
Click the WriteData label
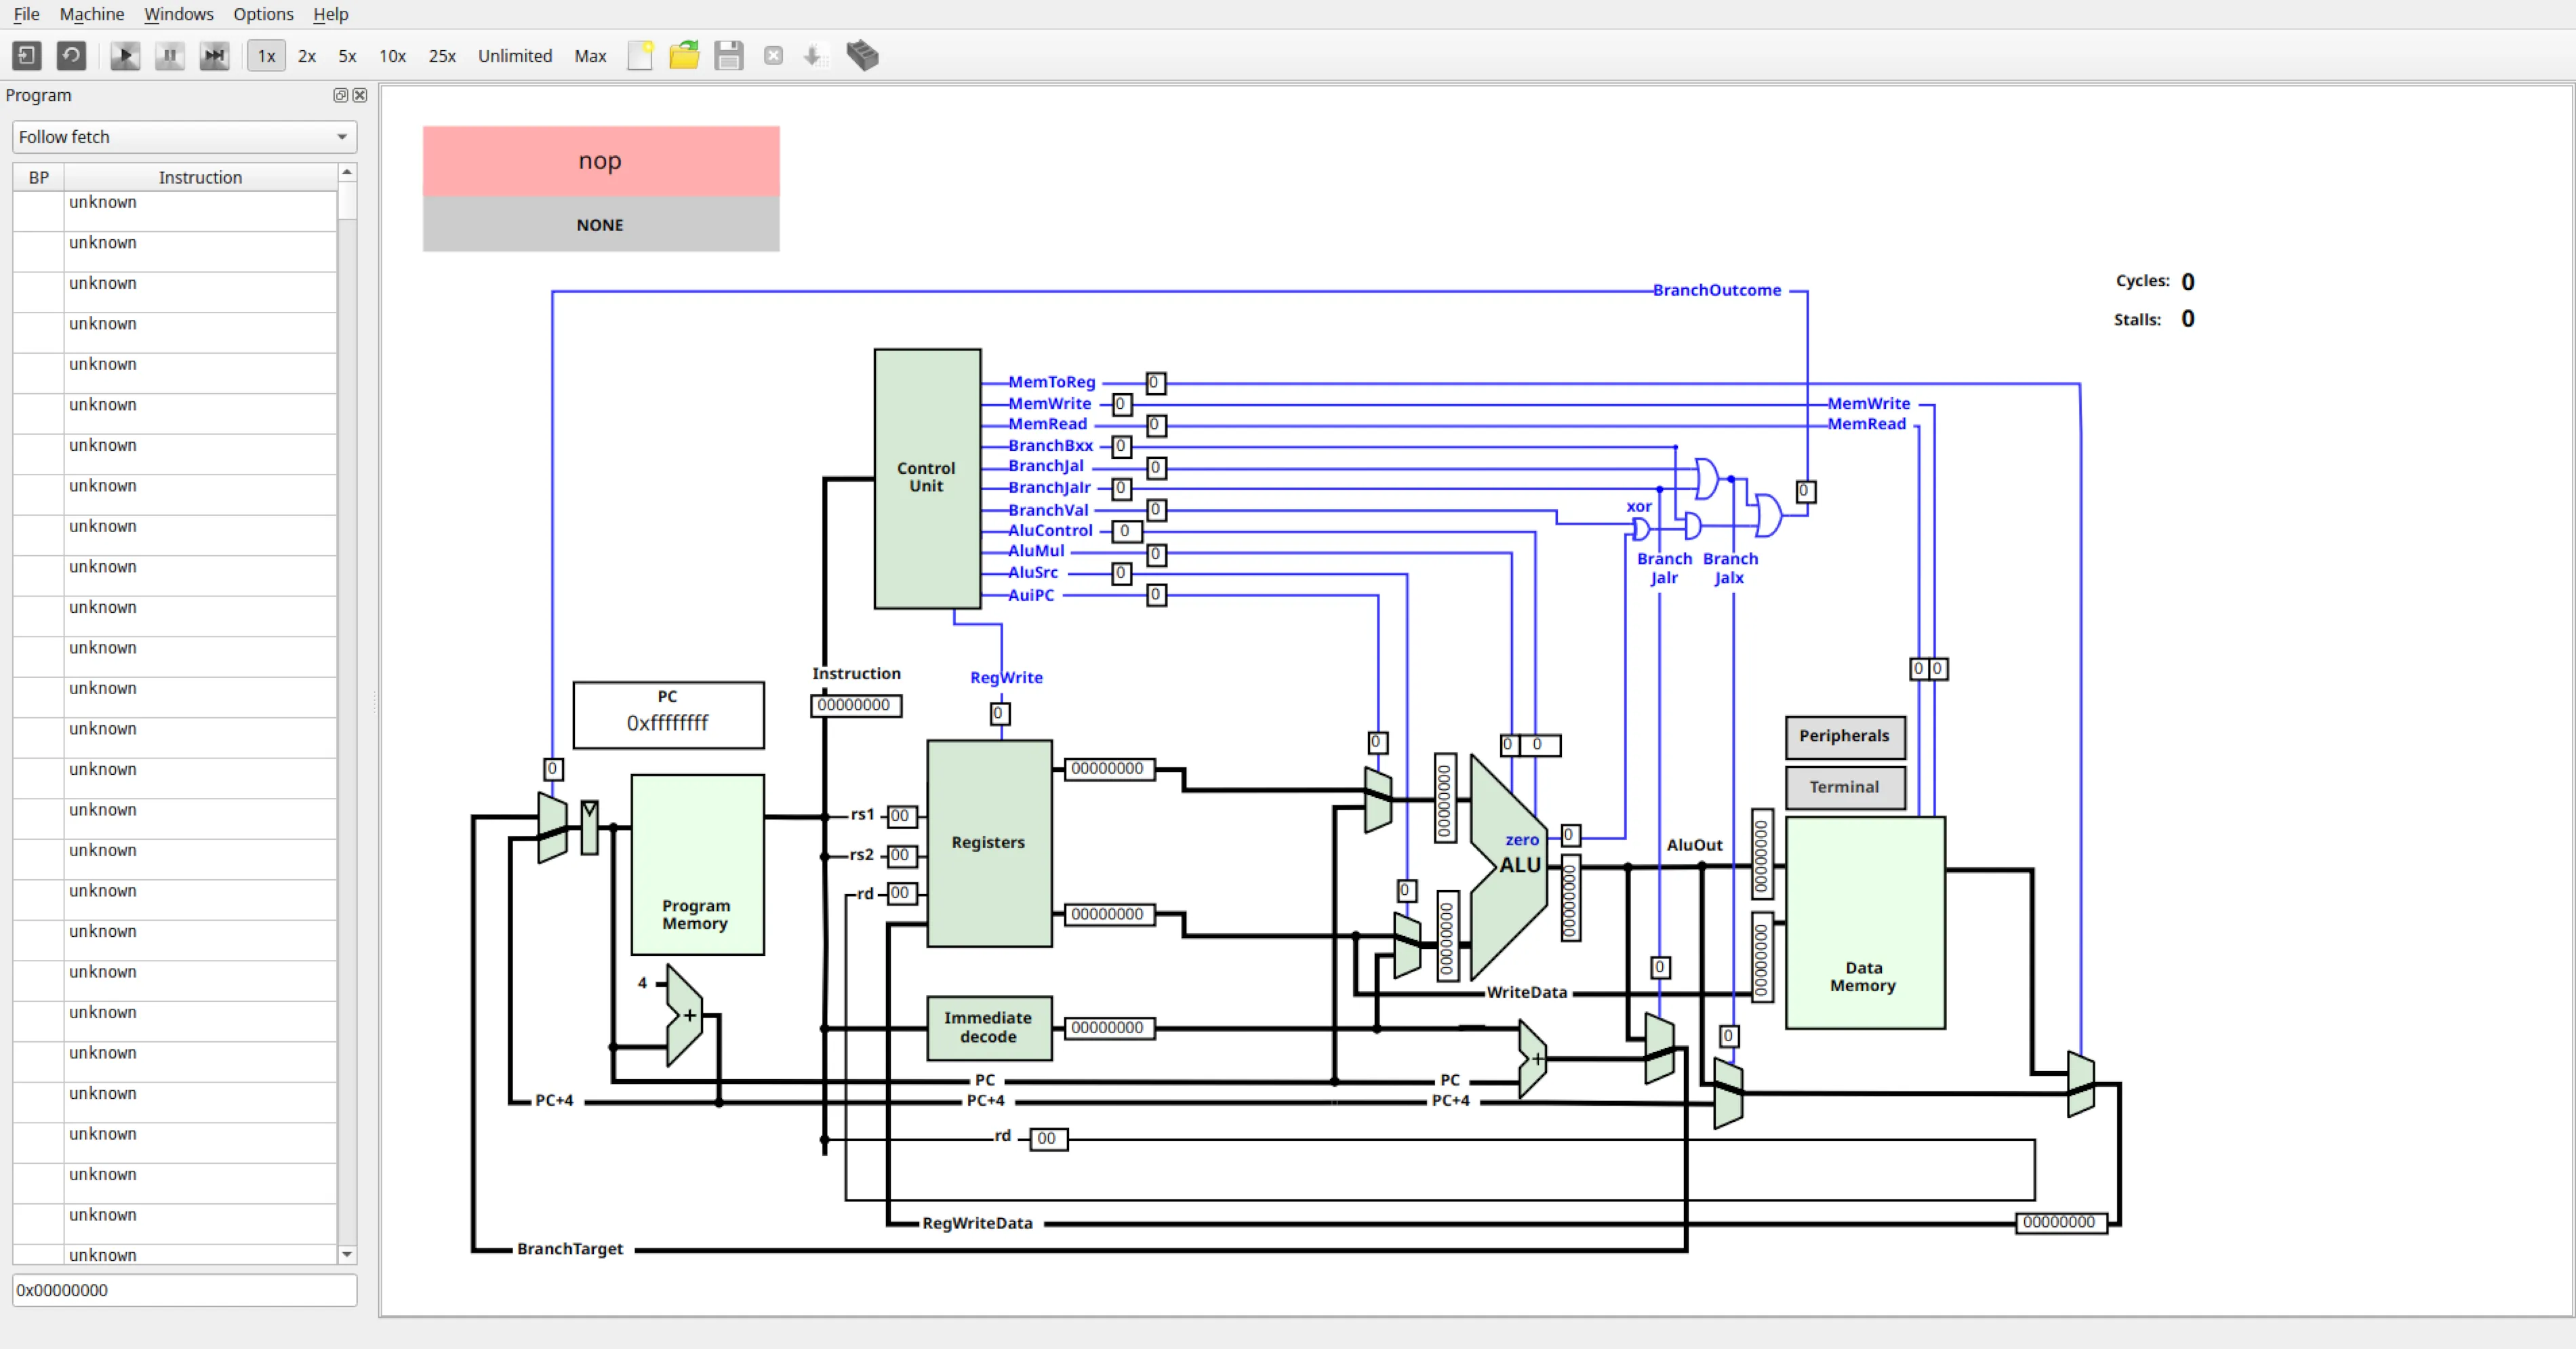coord(1527,992)
